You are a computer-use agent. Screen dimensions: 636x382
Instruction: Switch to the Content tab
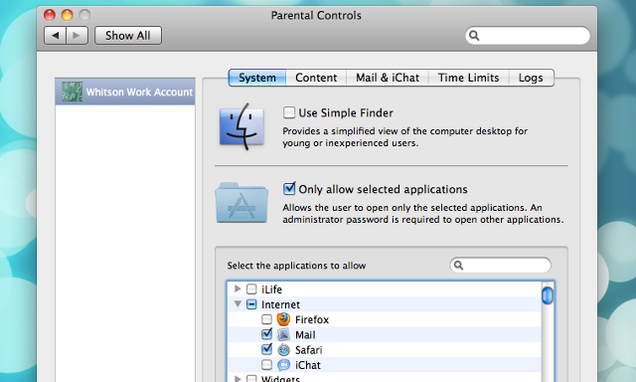tap(316, 77)
